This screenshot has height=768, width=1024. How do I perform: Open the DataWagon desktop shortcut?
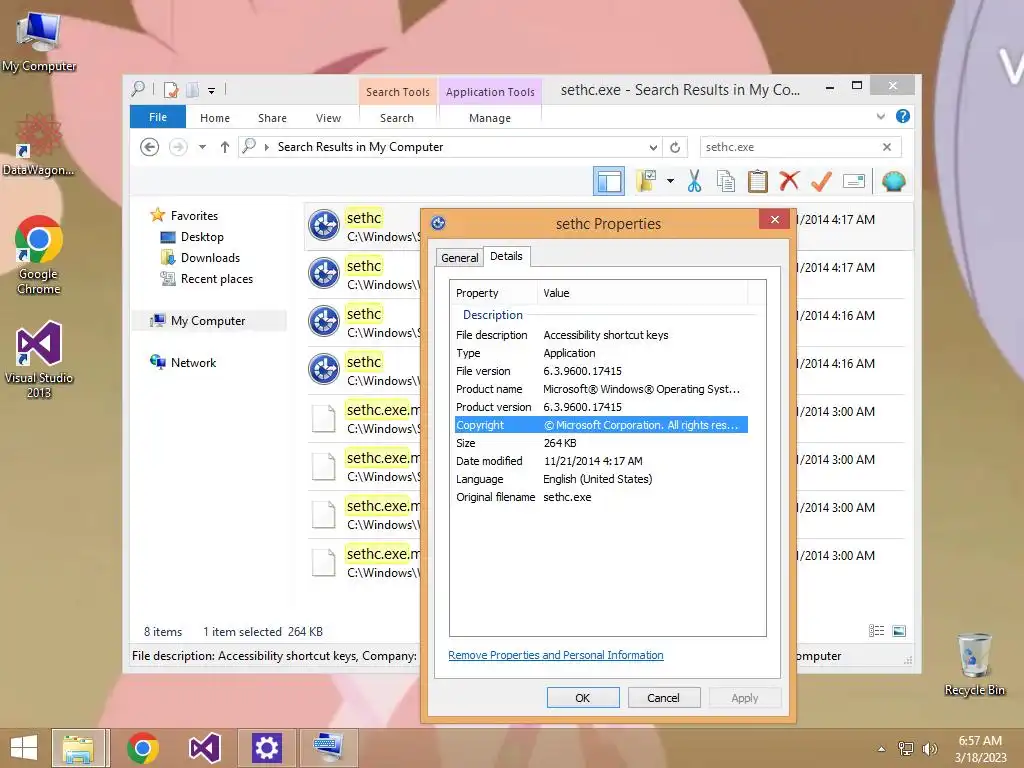tap(39, 145)
